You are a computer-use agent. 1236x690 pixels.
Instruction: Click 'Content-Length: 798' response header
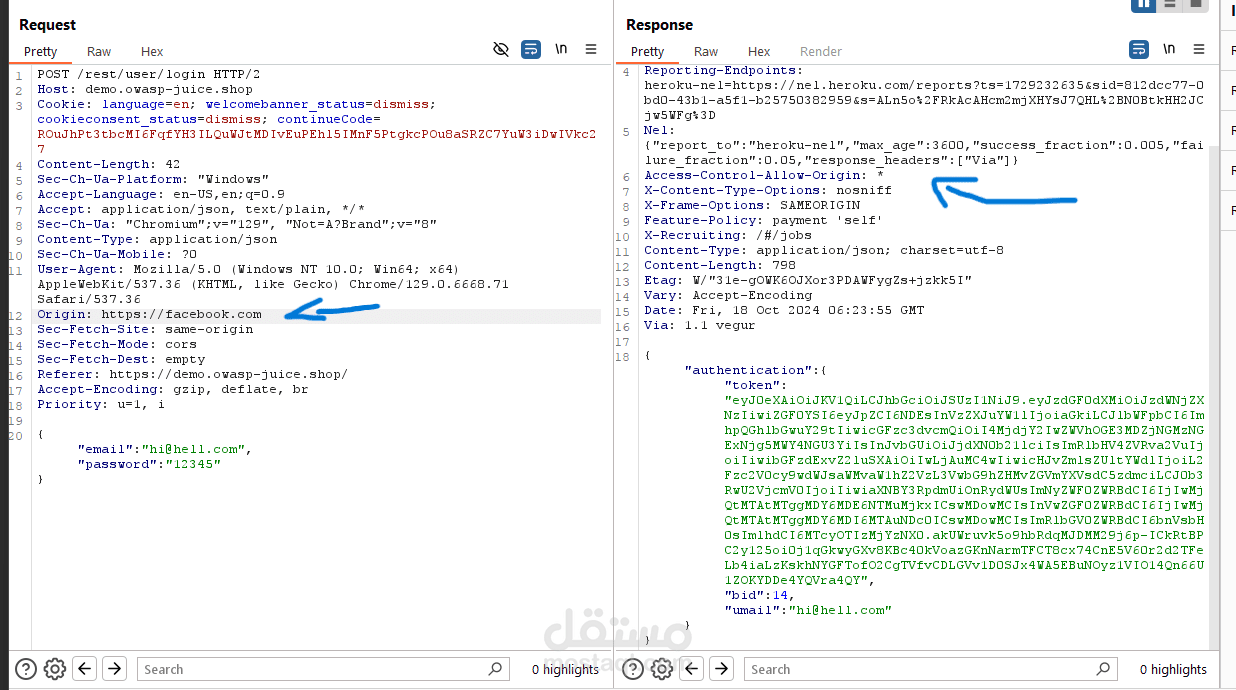click(x=720, y=265)
